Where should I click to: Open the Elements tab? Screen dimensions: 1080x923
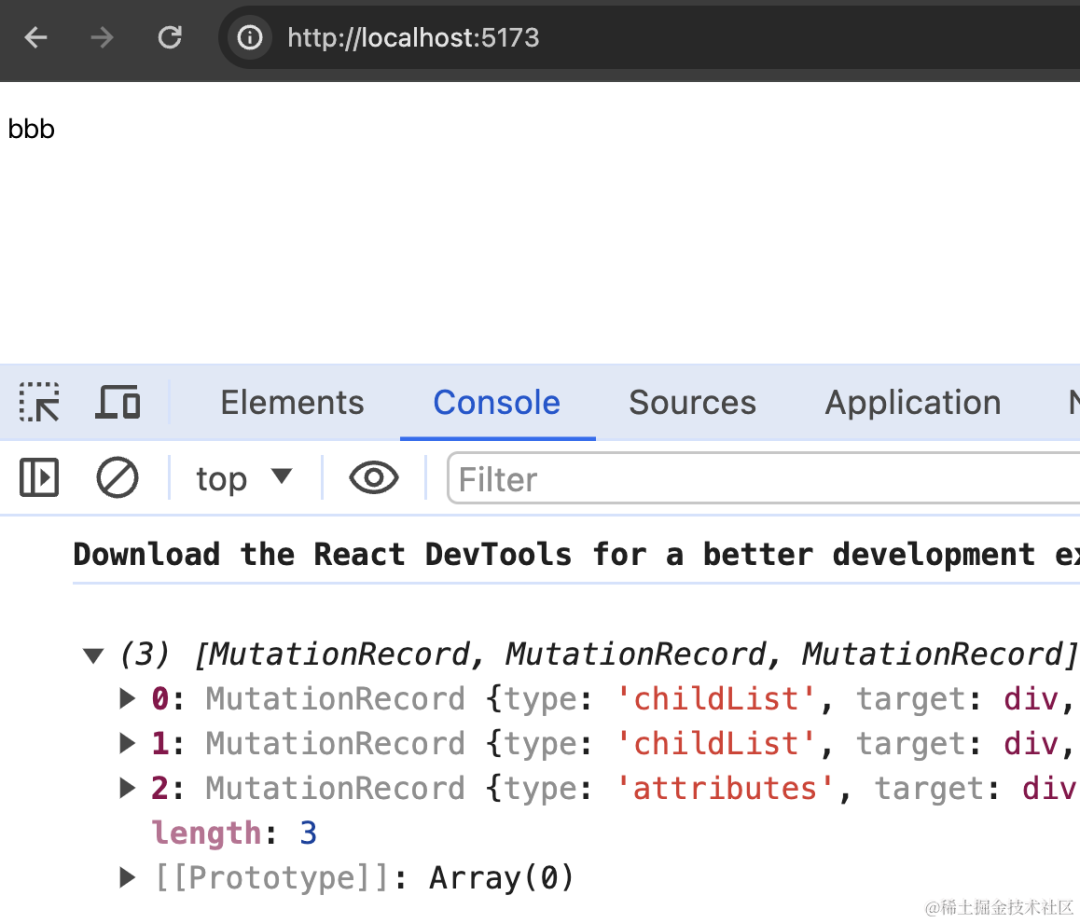[292, 402]
